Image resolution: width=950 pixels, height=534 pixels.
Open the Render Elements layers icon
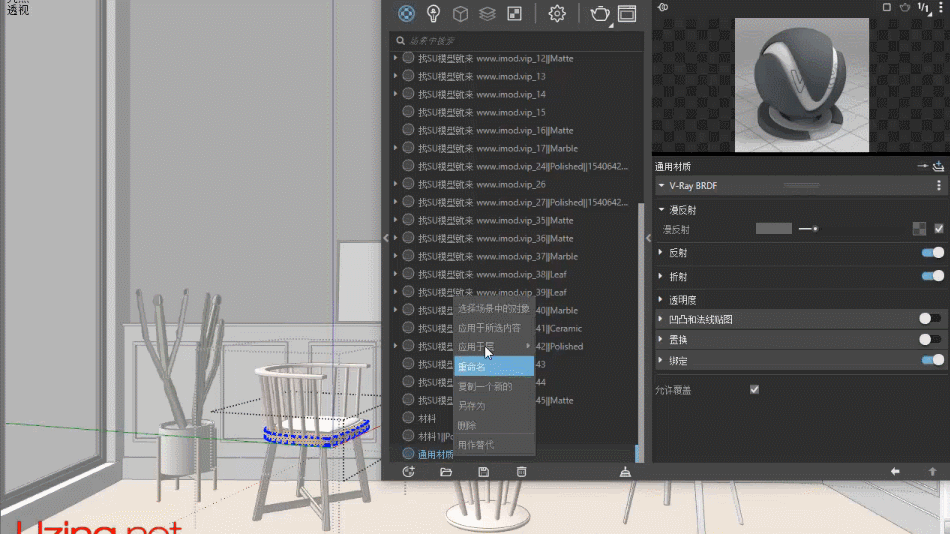[x=487, y=13]
